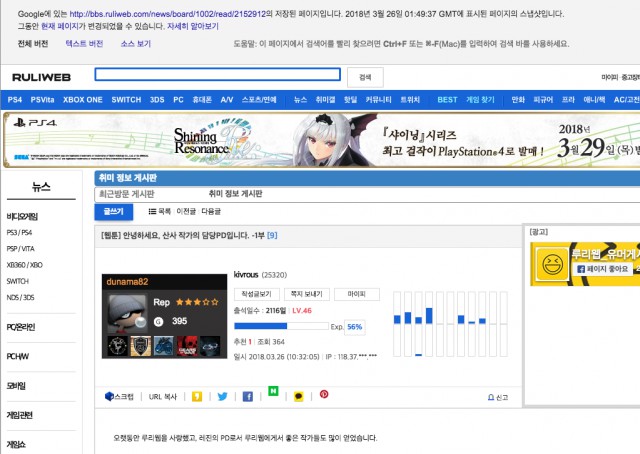Click the 글쓰기 write button
Screen dimensions: 640x454
point(113,212)
